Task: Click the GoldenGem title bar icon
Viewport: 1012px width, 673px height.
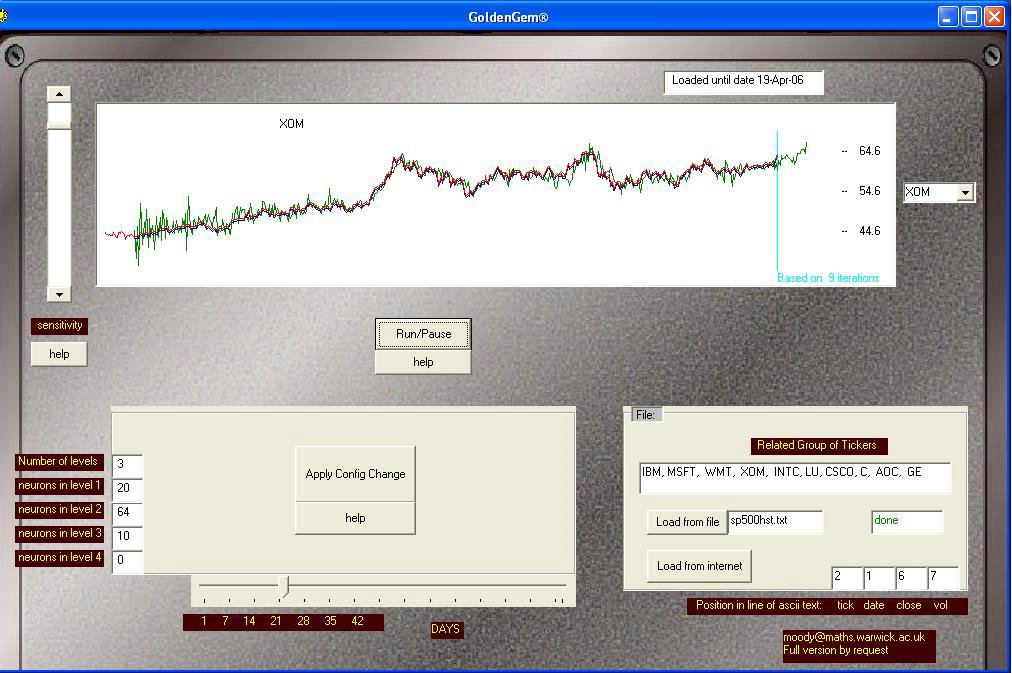Action: pyautogui.click(x=4, y=17)
